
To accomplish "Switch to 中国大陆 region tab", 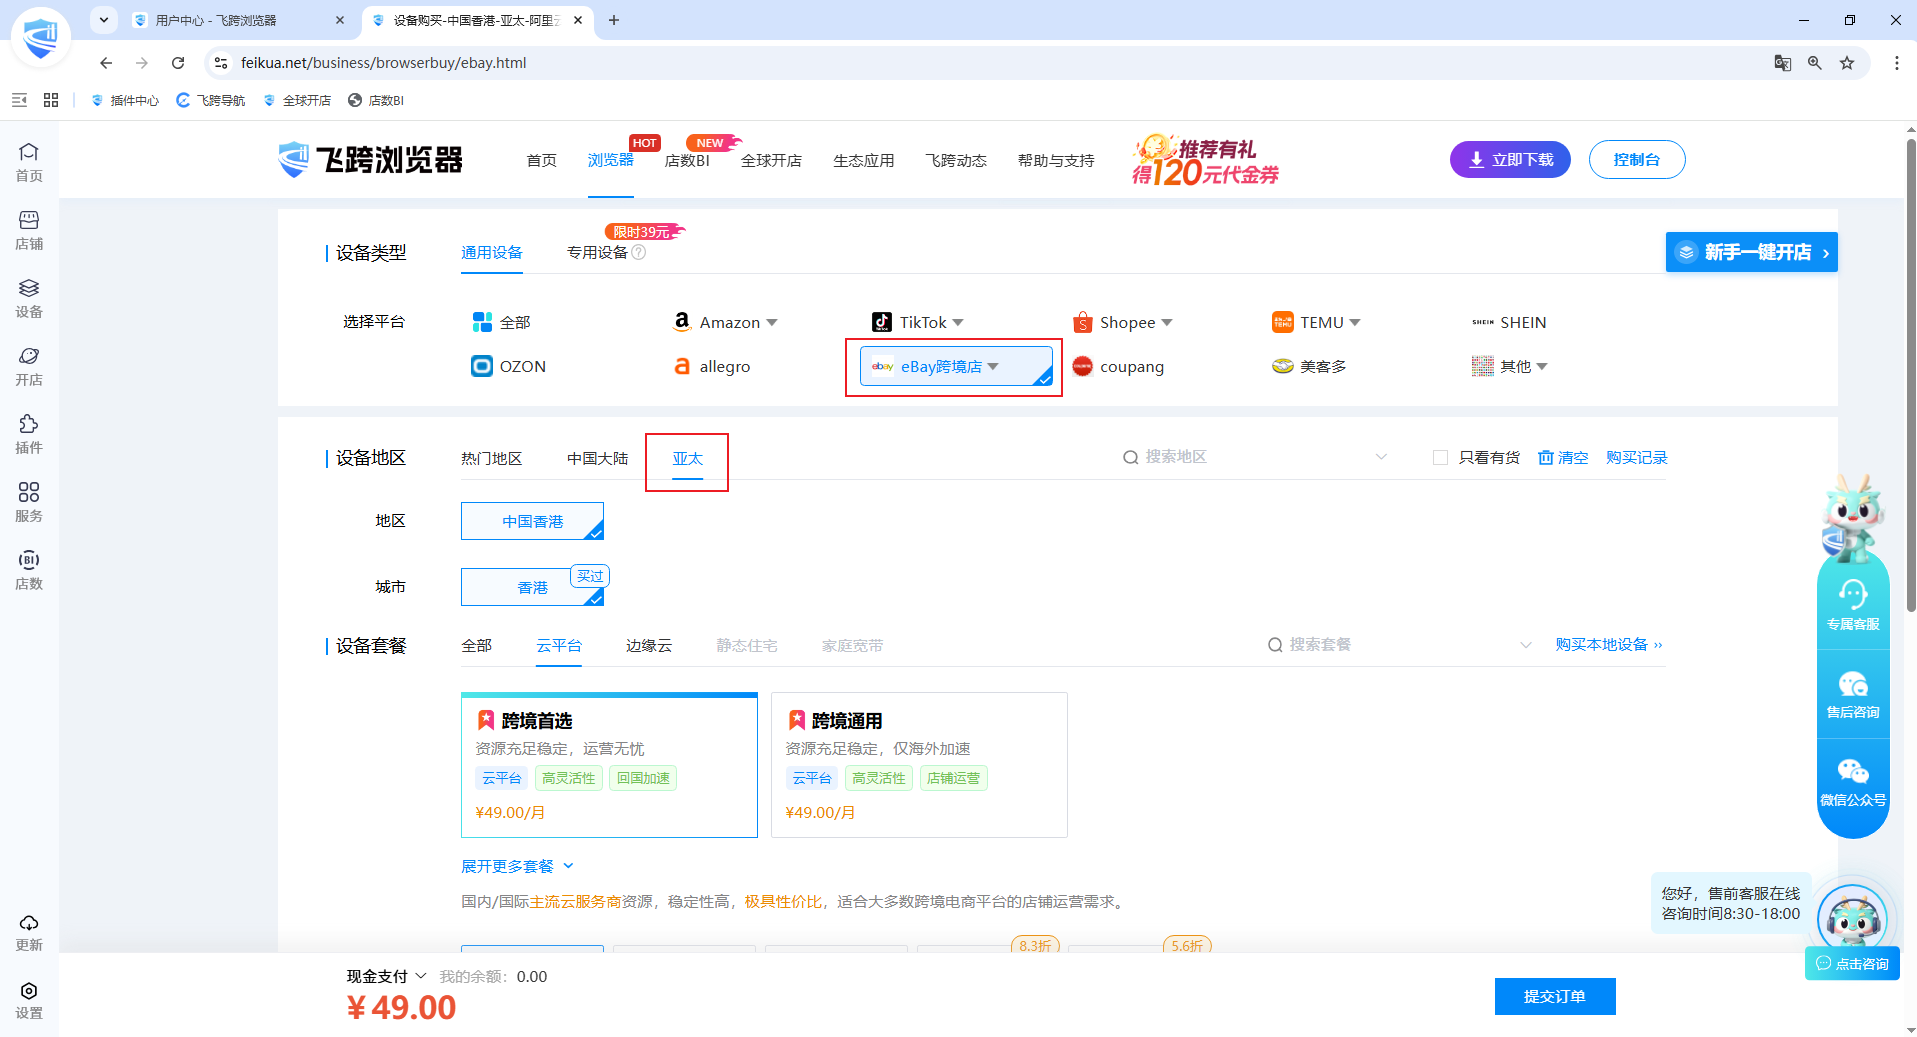I will 597,458.
